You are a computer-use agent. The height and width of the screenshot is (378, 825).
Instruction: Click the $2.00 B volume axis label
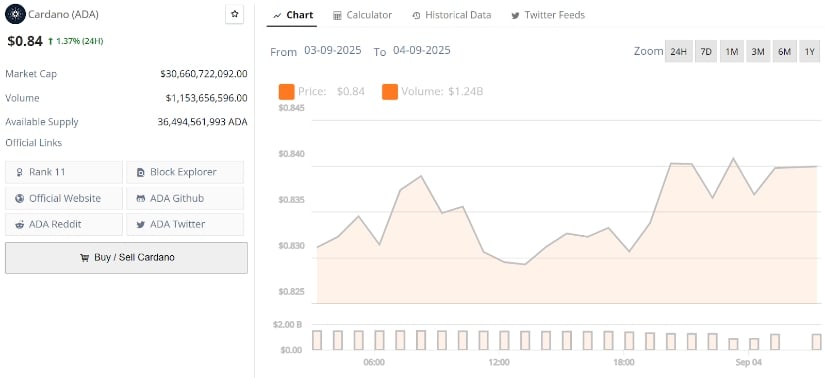point(287,324)
